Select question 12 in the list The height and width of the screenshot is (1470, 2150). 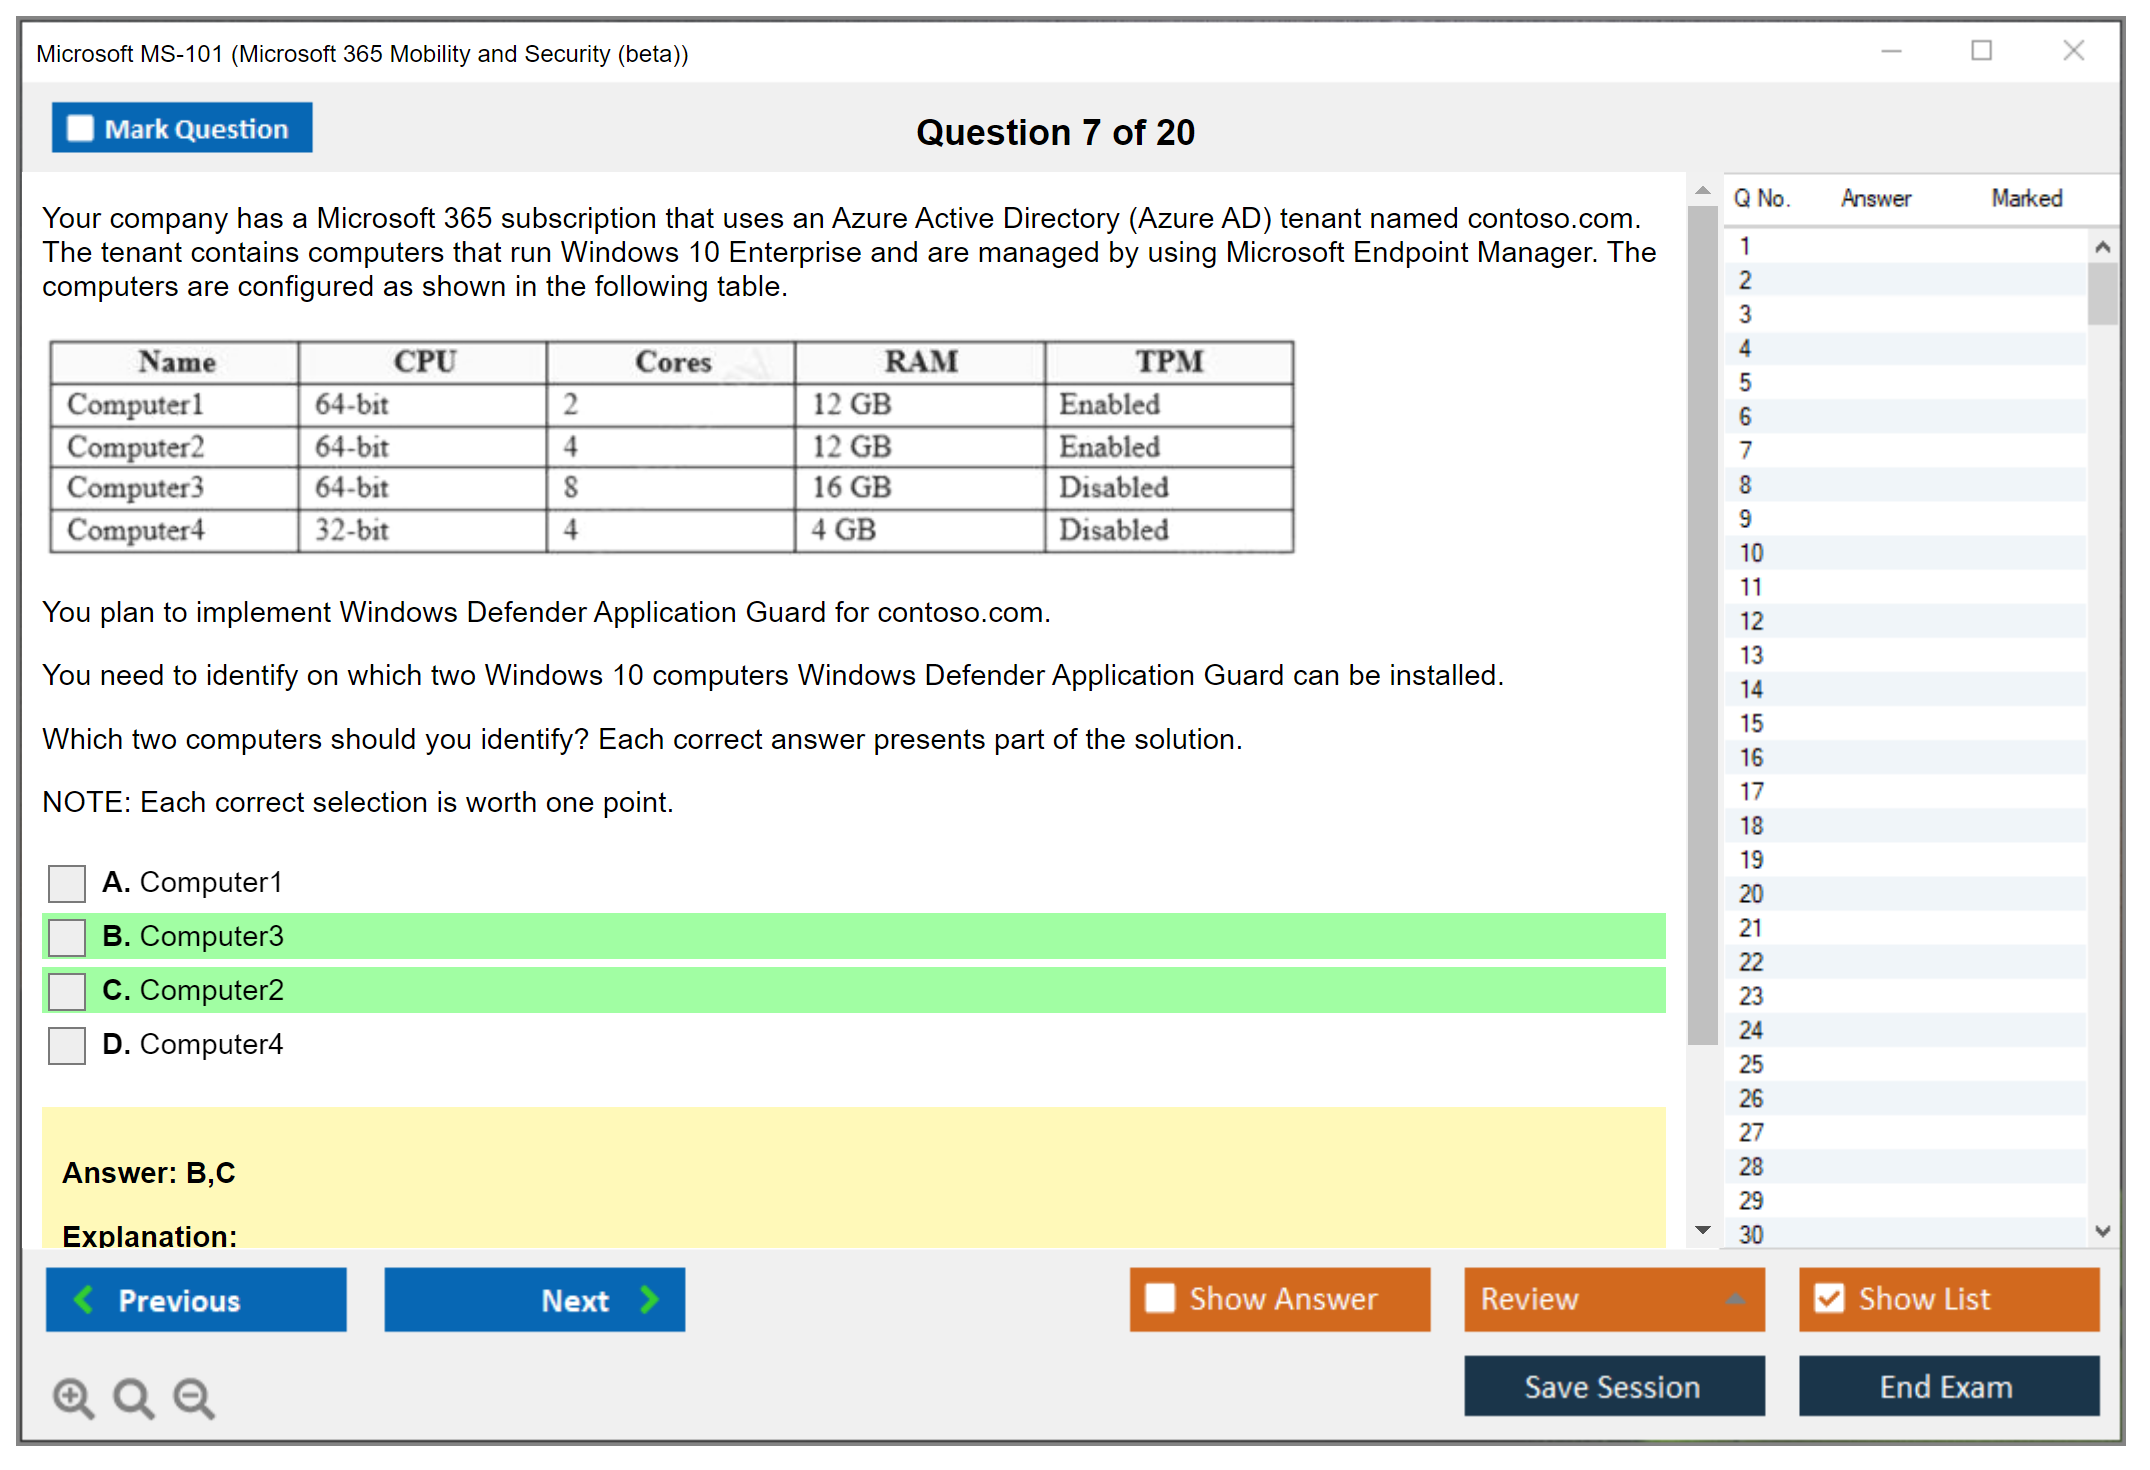click(1751, 621)
